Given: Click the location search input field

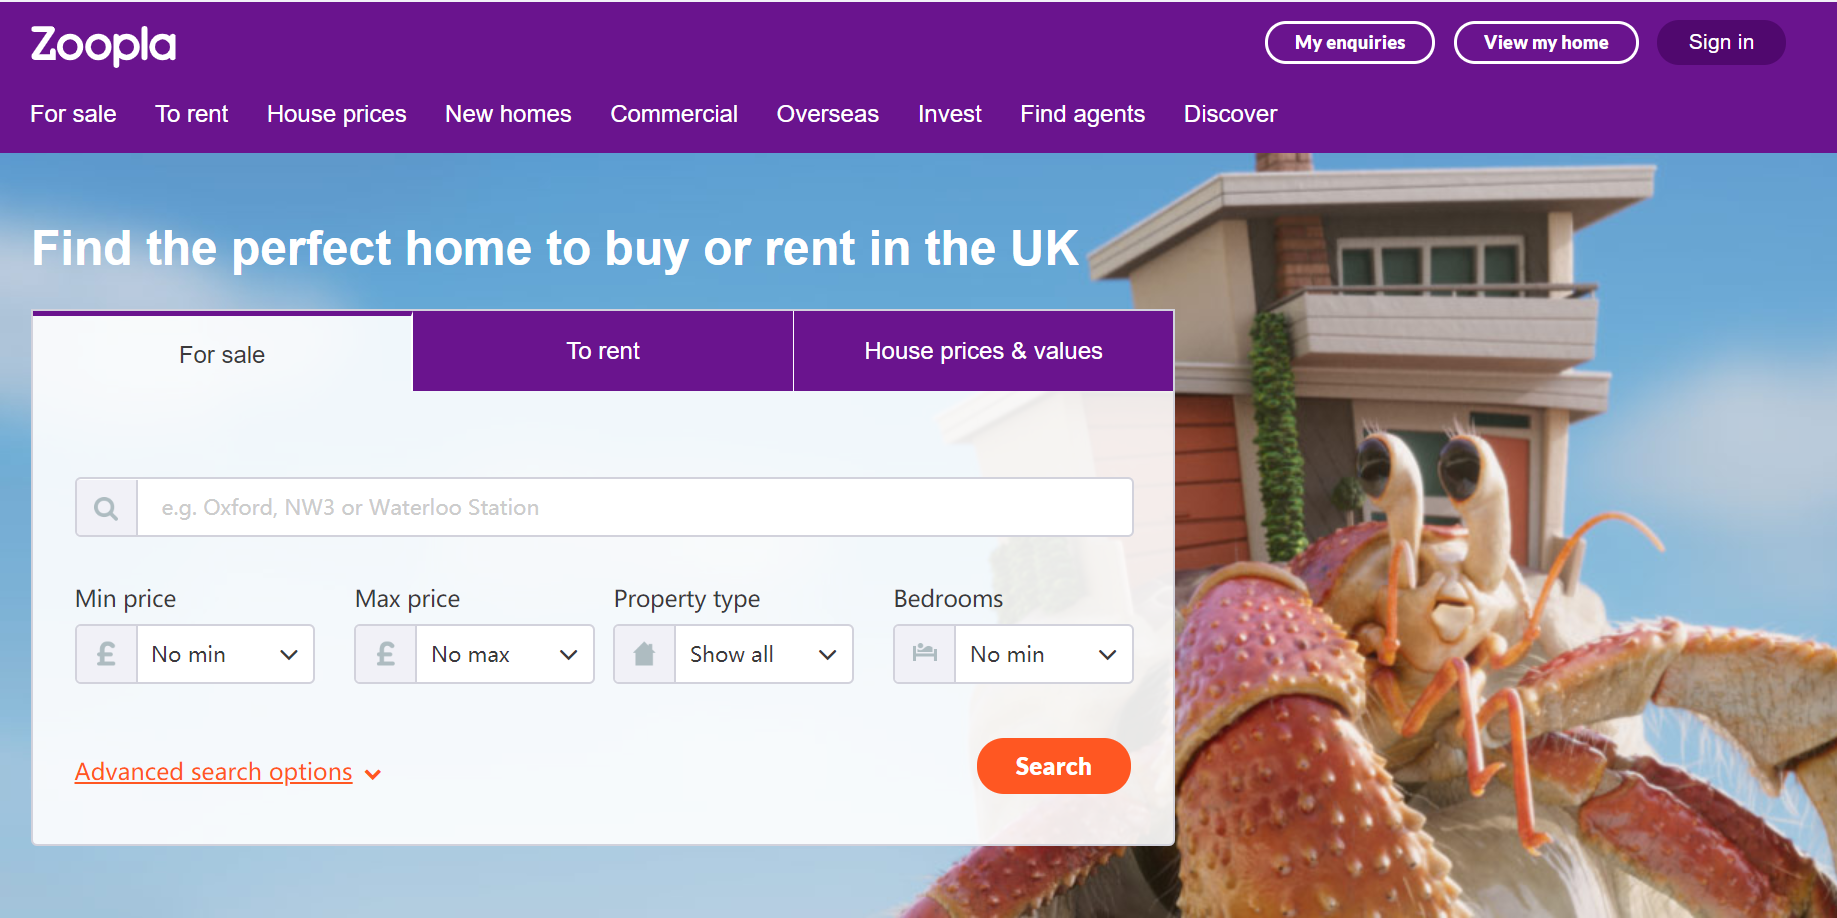Looking at the screenshot, I should (x=634, y=508).
